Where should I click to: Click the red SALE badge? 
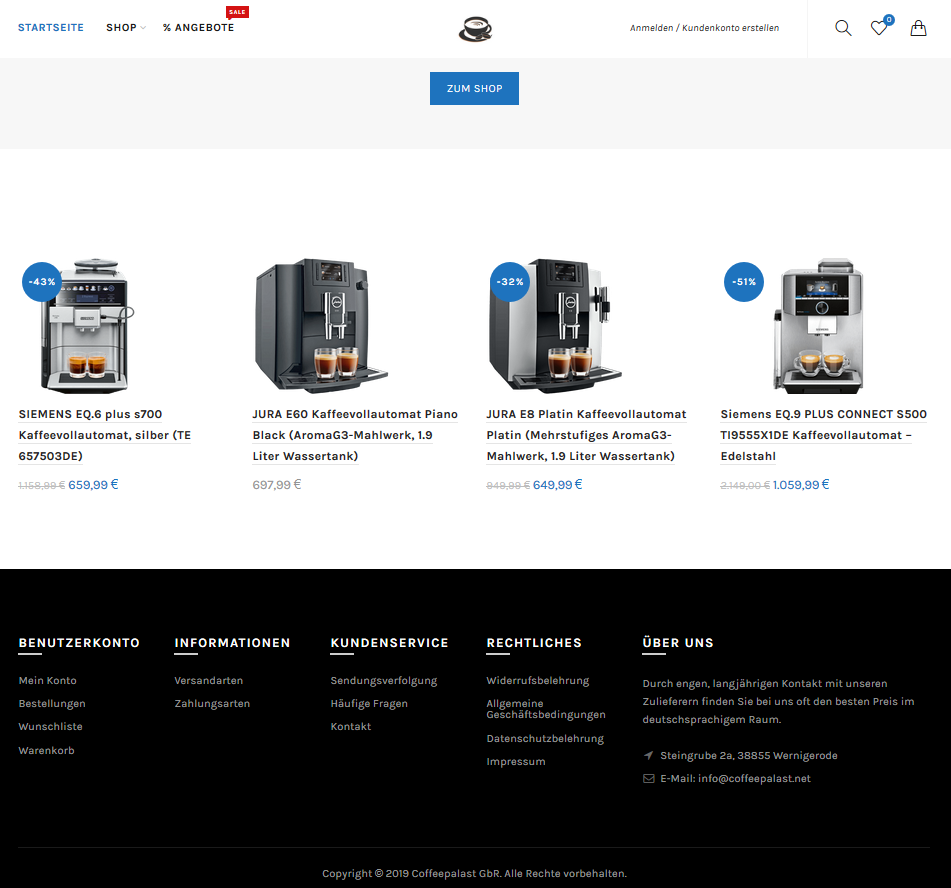pos(237,12)
